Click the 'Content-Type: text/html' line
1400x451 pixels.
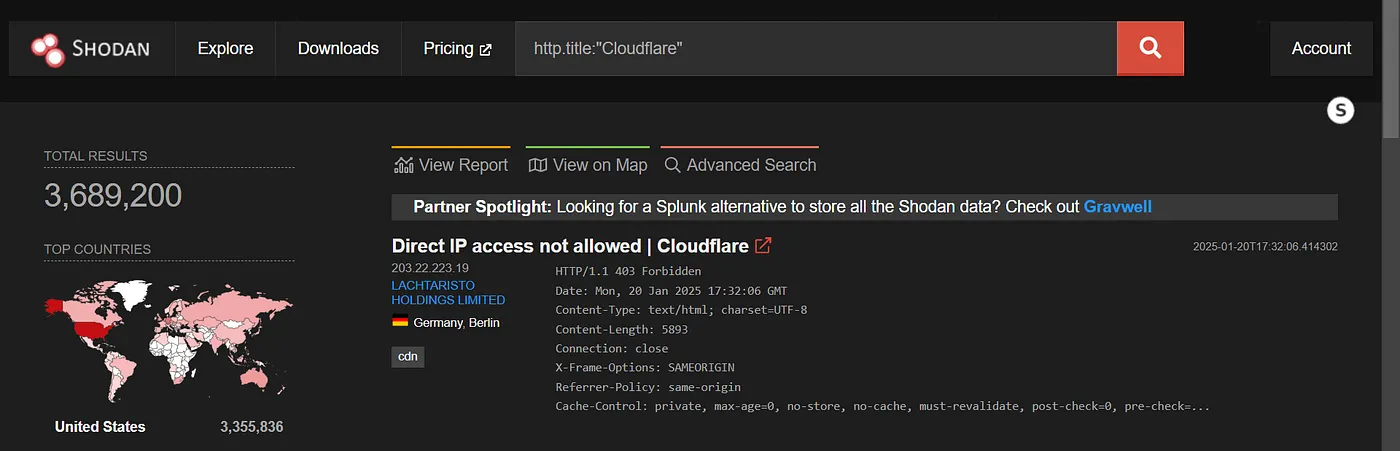click(x=681, y=309)
